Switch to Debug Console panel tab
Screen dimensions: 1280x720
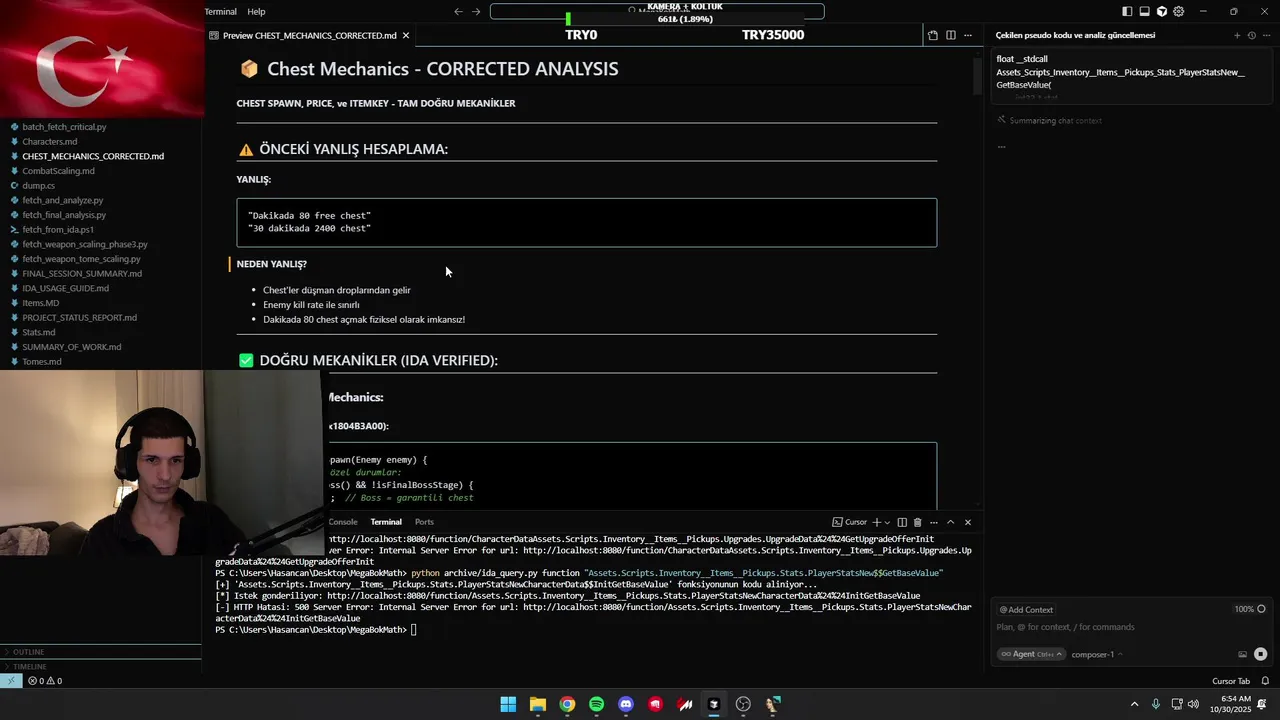pos(343,522)
